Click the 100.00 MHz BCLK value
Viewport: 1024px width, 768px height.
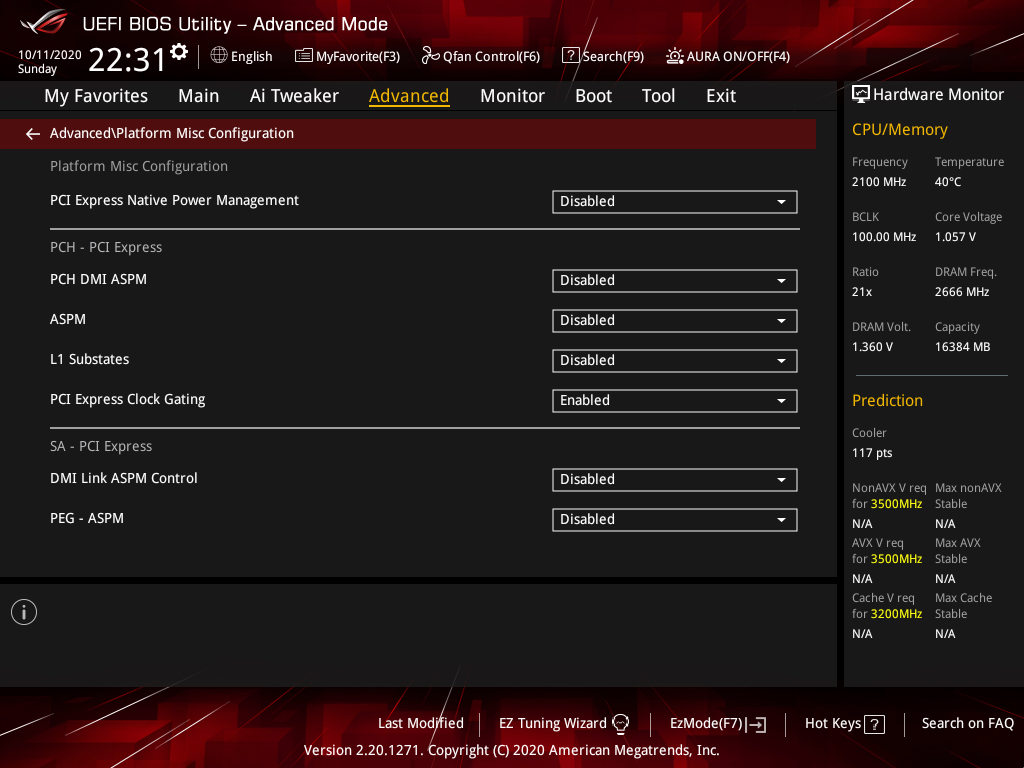point(884,237)
